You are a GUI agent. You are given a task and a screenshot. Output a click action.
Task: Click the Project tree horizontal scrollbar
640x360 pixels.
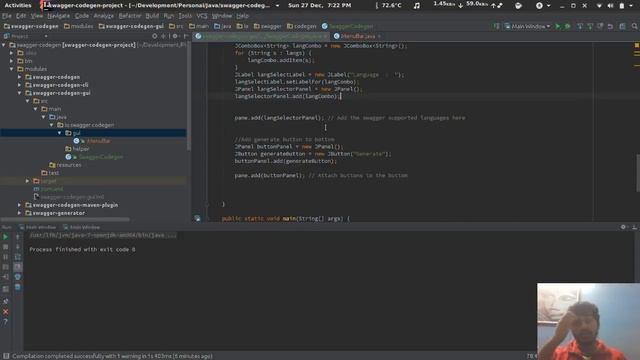tap(65, 219)
